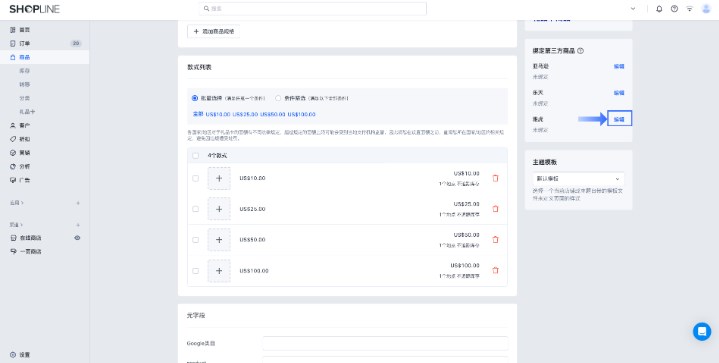Image resolution: width=719 pixels, height=363 pixels.
Task: Open the one-page store icon in sidebar
Action: (x=13, y=252)
